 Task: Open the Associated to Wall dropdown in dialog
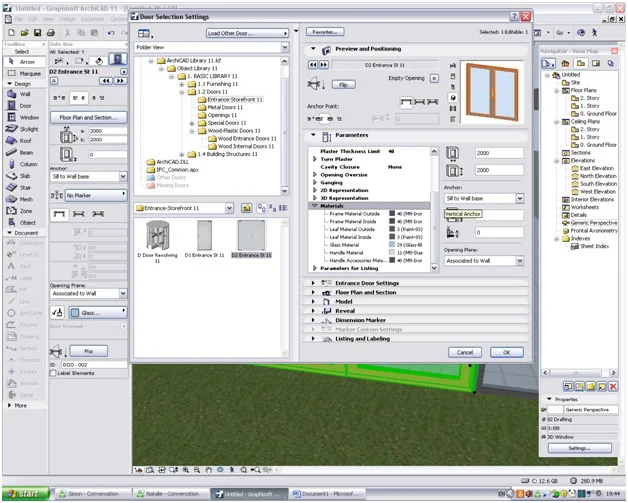click(x=484, y=261)
